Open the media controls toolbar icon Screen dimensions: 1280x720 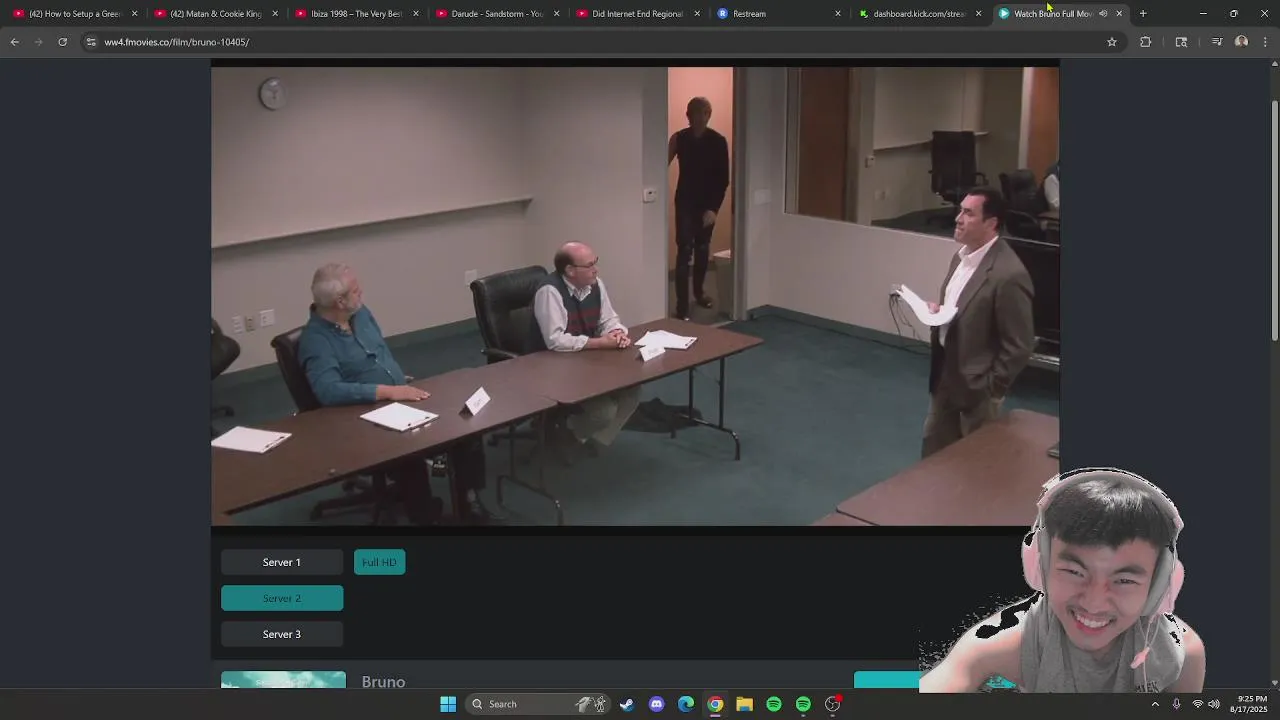point(1217,42)
